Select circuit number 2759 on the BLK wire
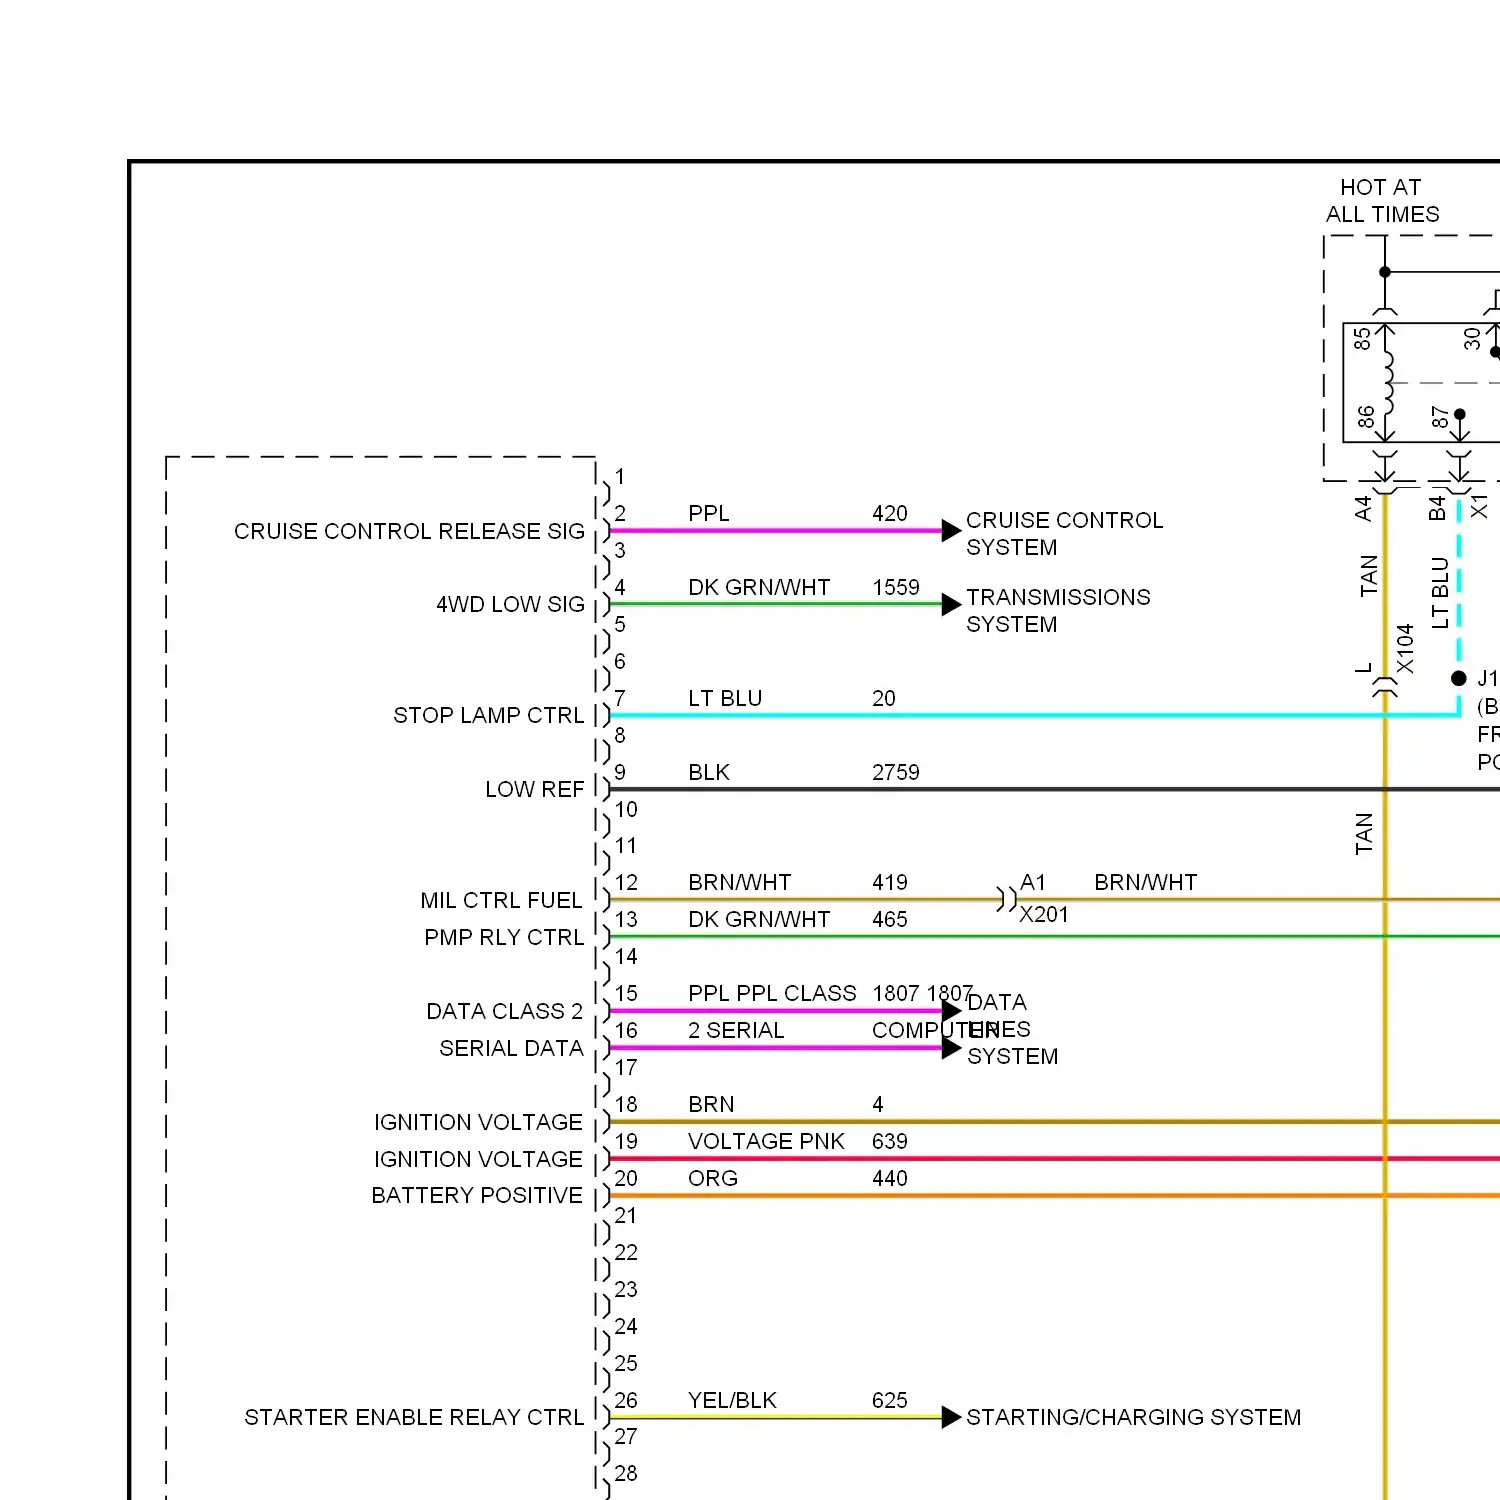Image resolution: width=1500 pixels, height=1500 pixels. [x=893, y=772]
